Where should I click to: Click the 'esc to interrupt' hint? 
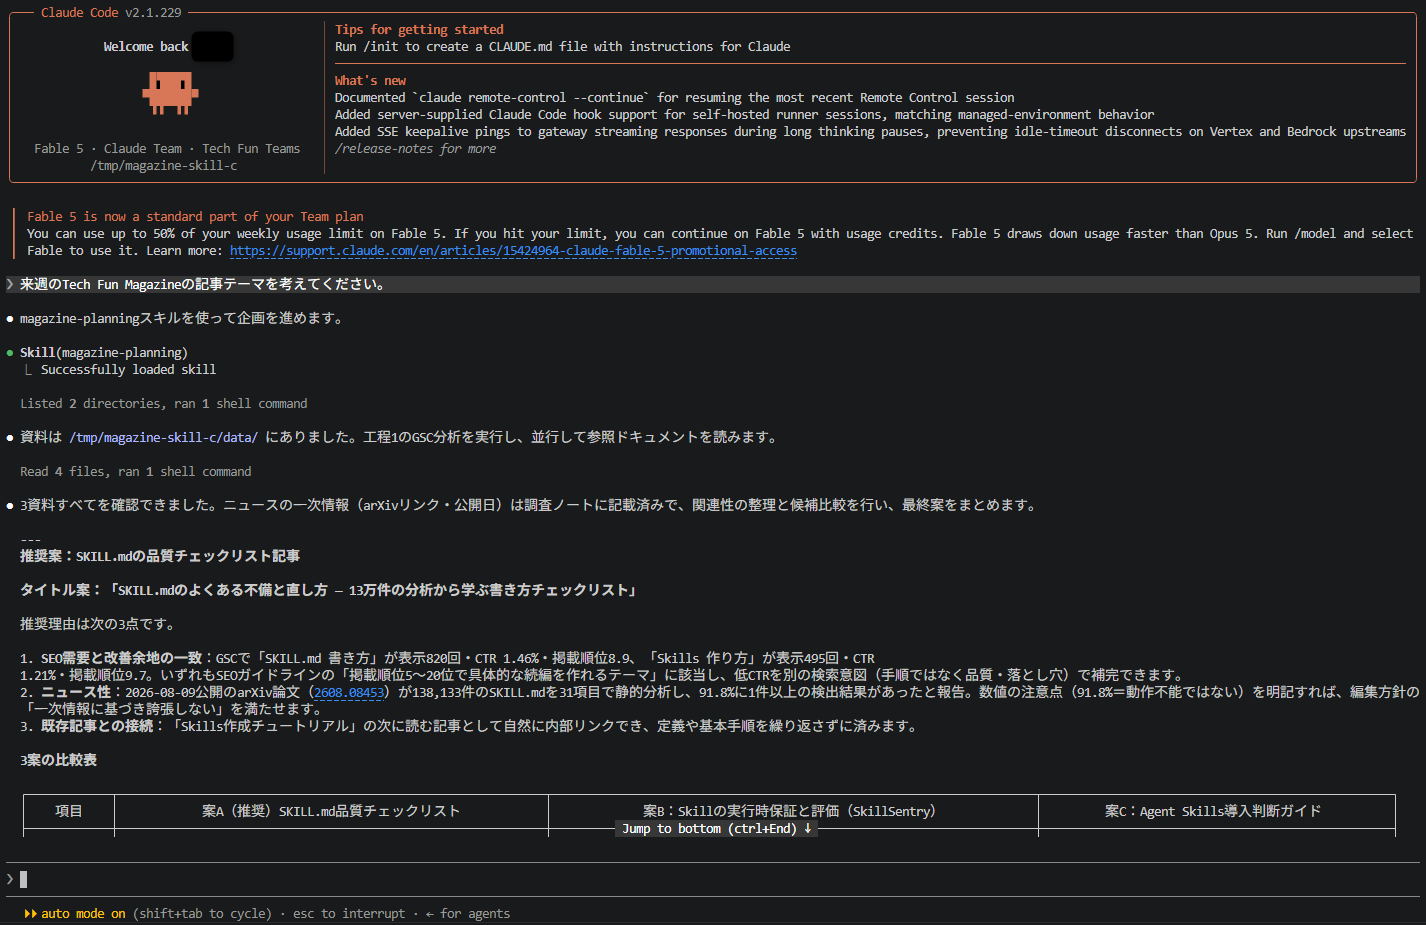click(349, 914)
